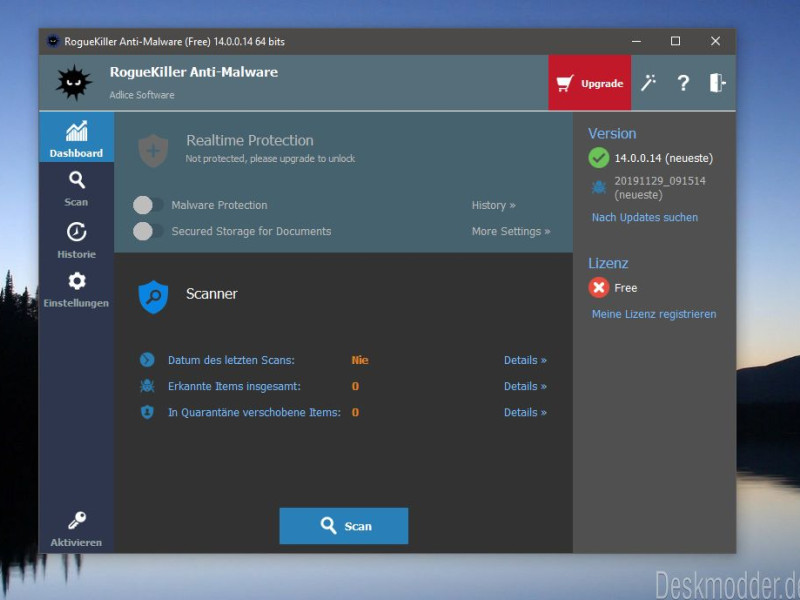Click the bug icon beside signature version
Viewport: 800px width, 600px height.
[x=598, y=187]
